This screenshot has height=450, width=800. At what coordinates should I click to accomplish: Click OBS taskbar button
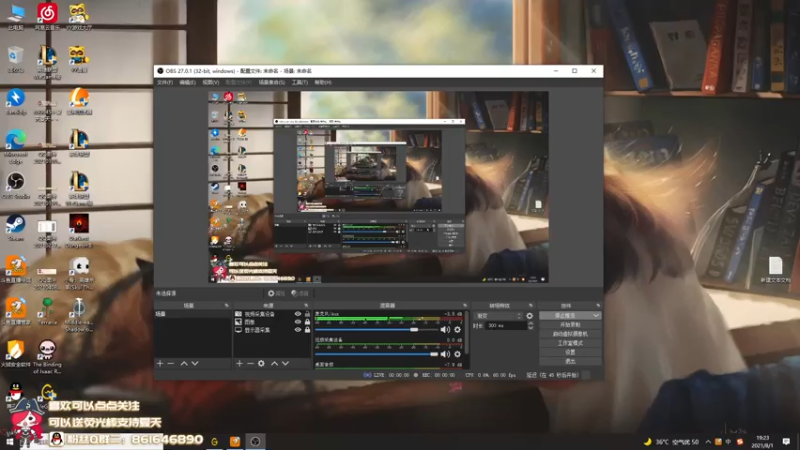click(255, 441)
